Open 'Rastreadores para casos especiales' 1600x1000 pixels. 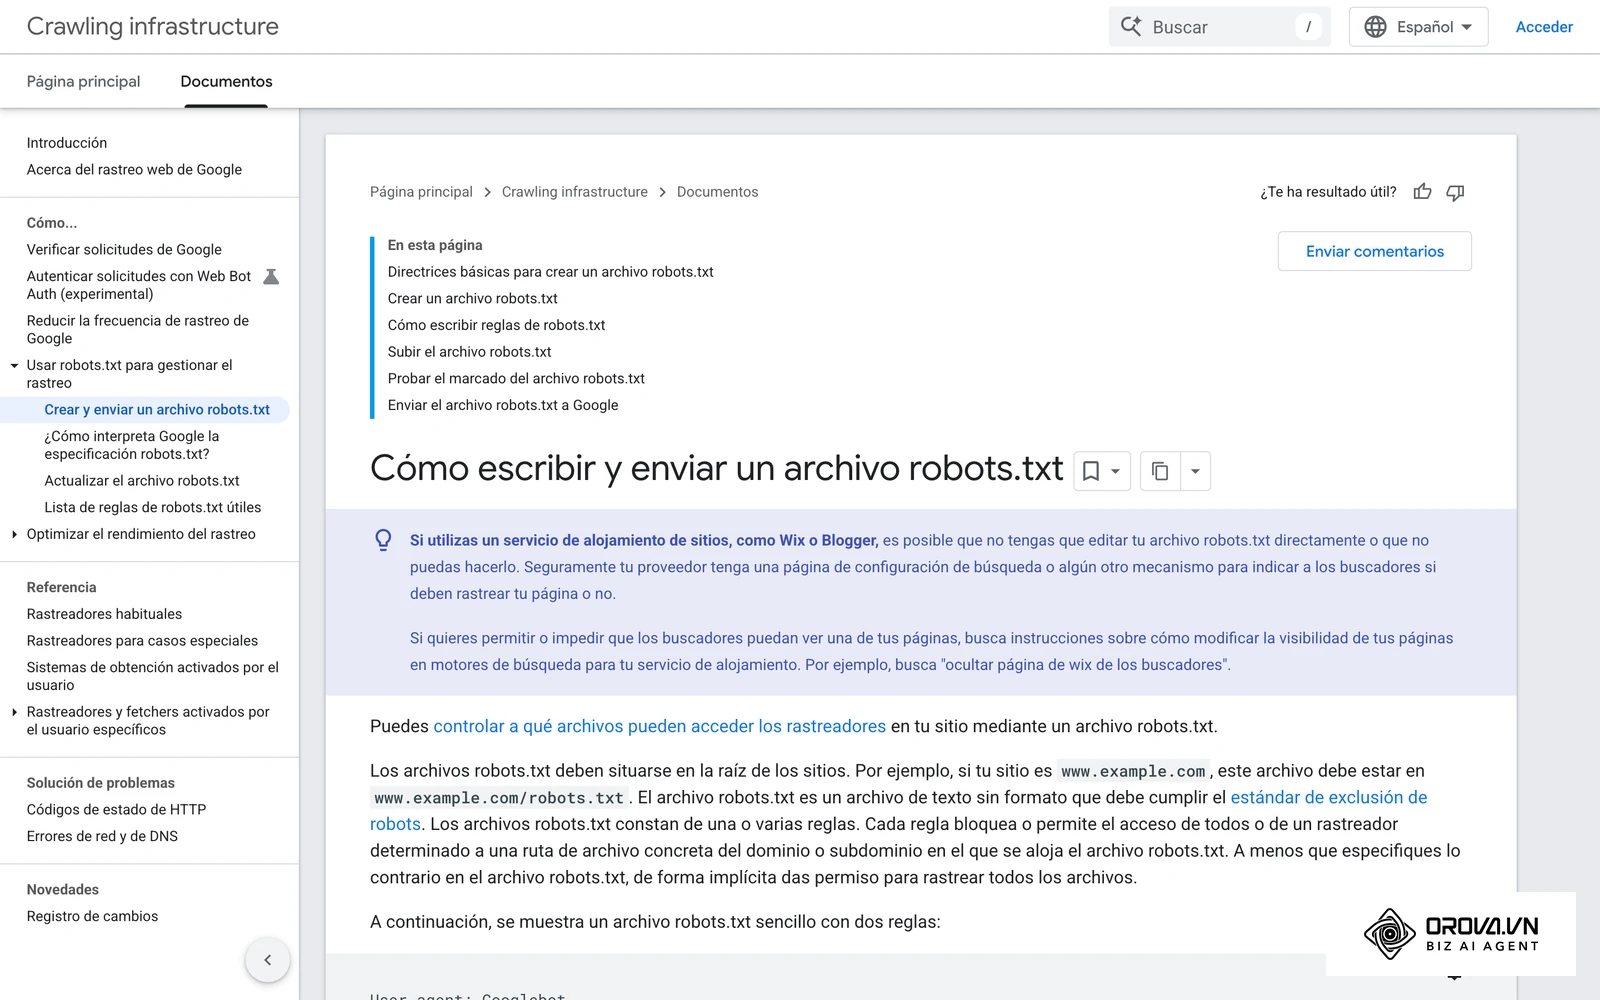[142, 641]
